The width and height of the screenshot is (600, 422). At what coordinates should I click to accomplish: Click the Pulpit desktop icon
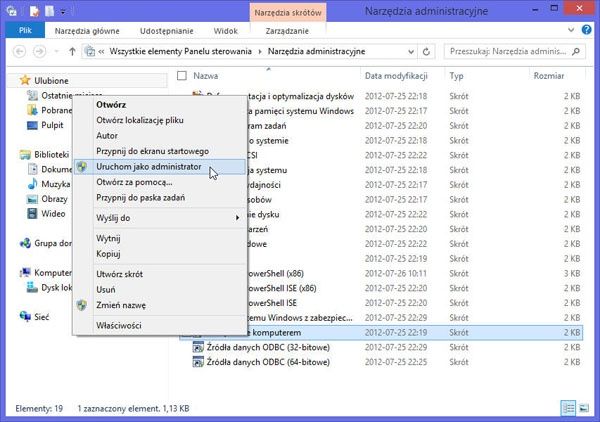[x=32, y=125]
